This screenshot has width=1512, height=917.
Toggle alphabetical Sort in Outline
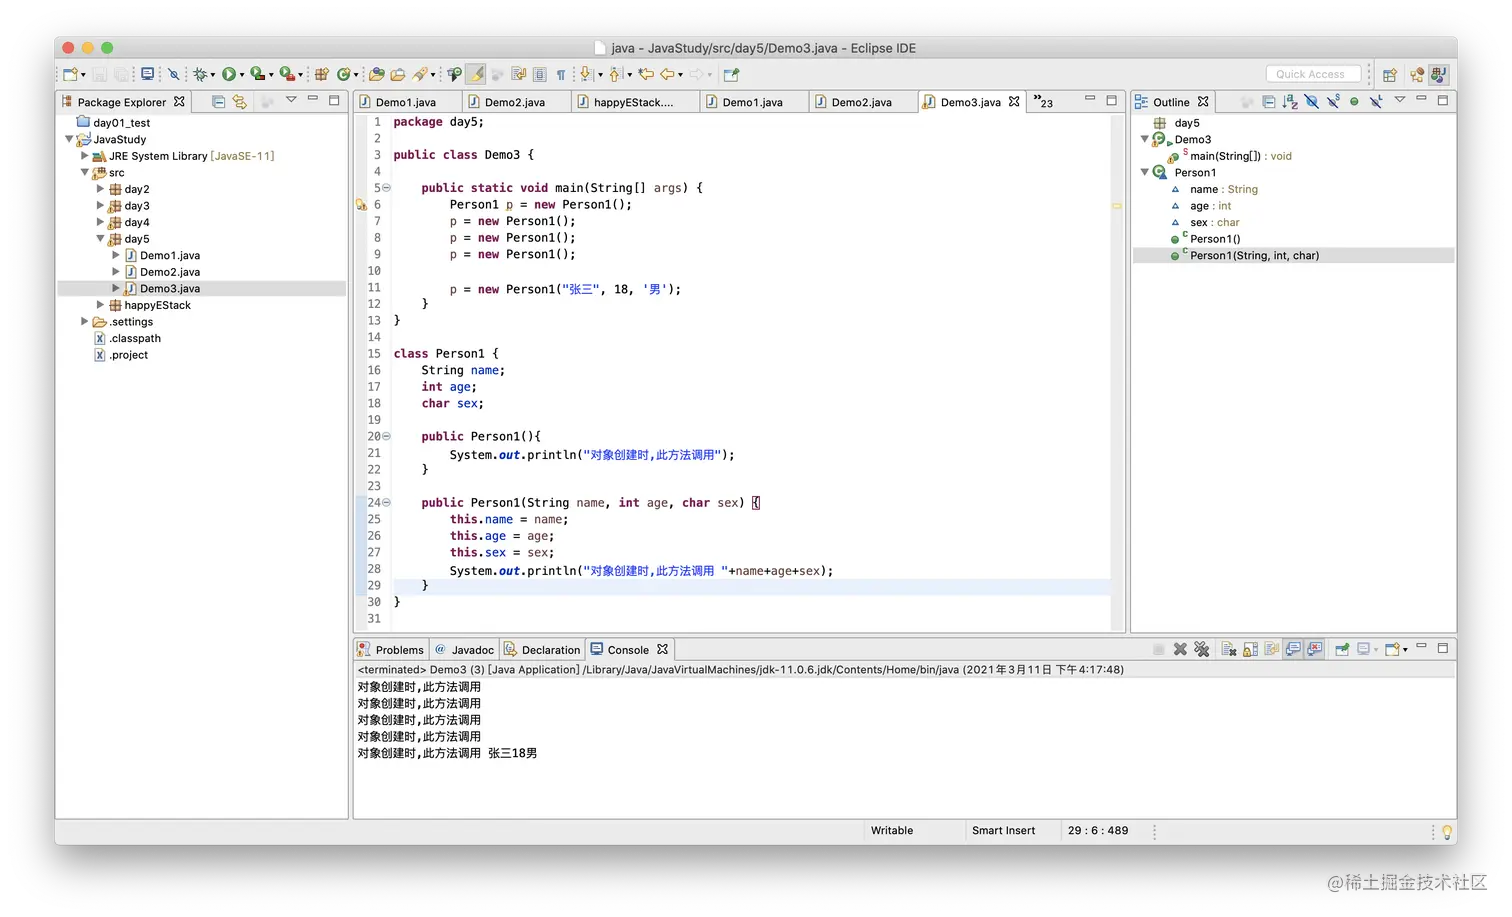1290,101
